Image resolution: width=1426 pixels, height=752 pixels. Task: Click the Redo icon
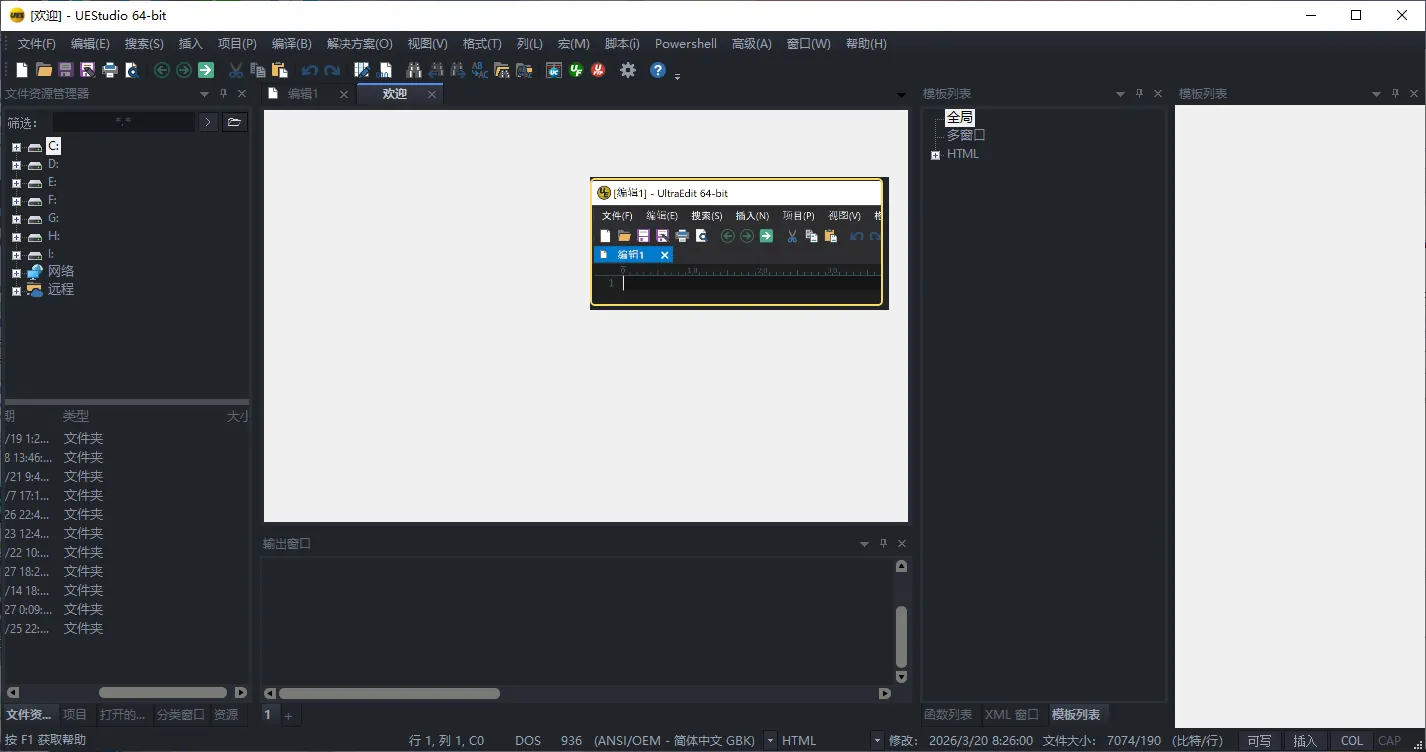point(331,70)
